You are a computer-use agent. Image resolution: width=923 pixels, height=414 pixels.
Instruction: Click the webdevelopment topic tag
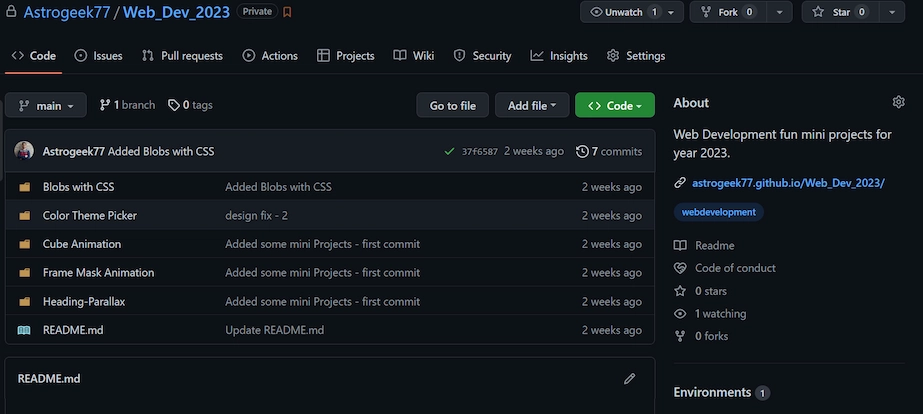coord(718,212)
